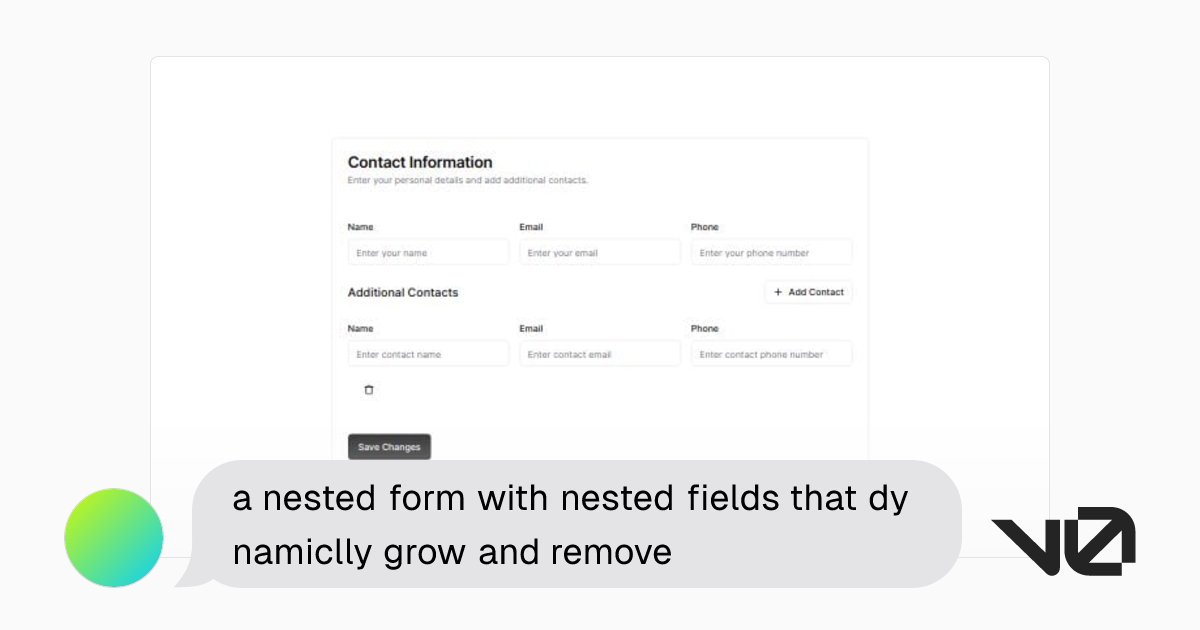
Task: Click the Email label in Additional Contacts
Action: click(x=531, y=328)
